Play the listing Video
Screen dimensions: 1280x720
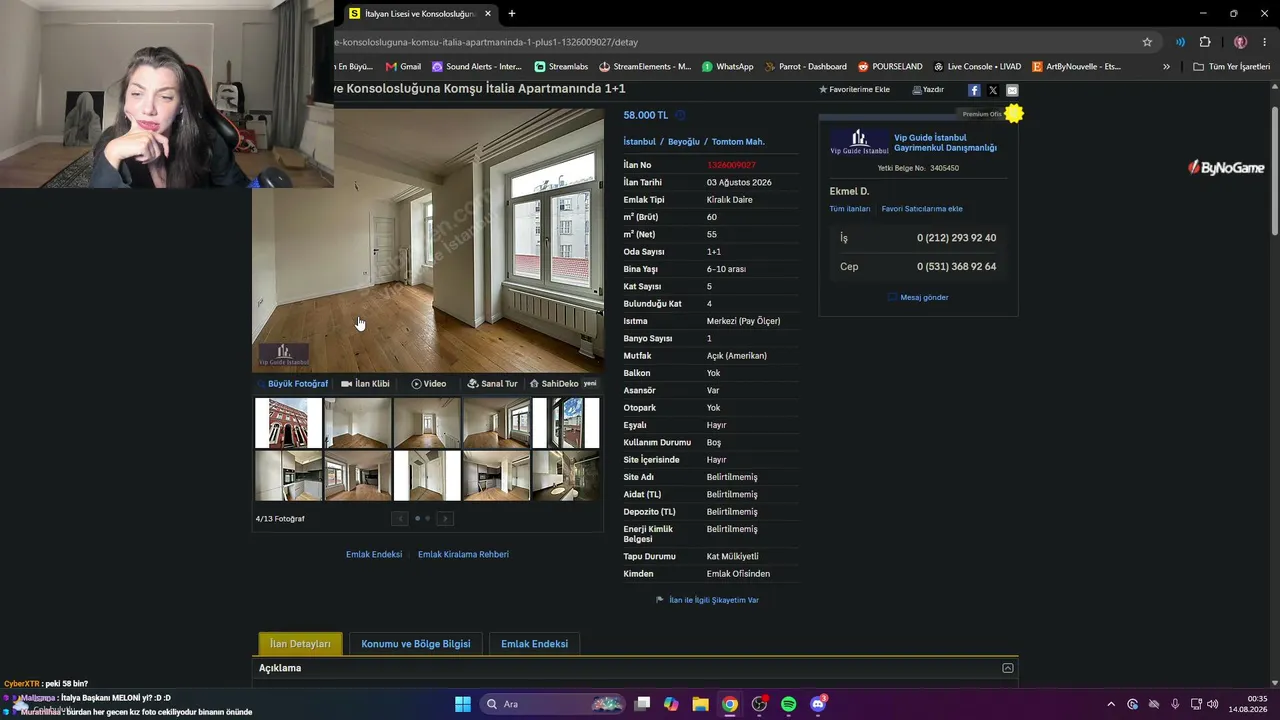429,384
